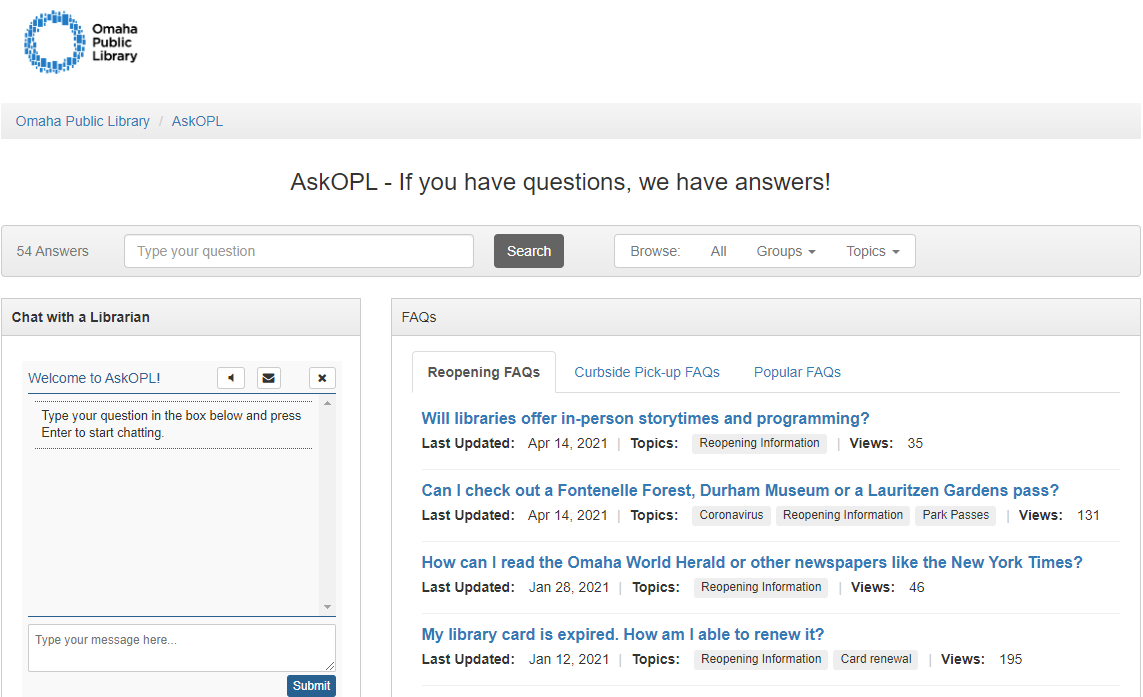Expand the Groups browse filter

(x=786, y=251)
